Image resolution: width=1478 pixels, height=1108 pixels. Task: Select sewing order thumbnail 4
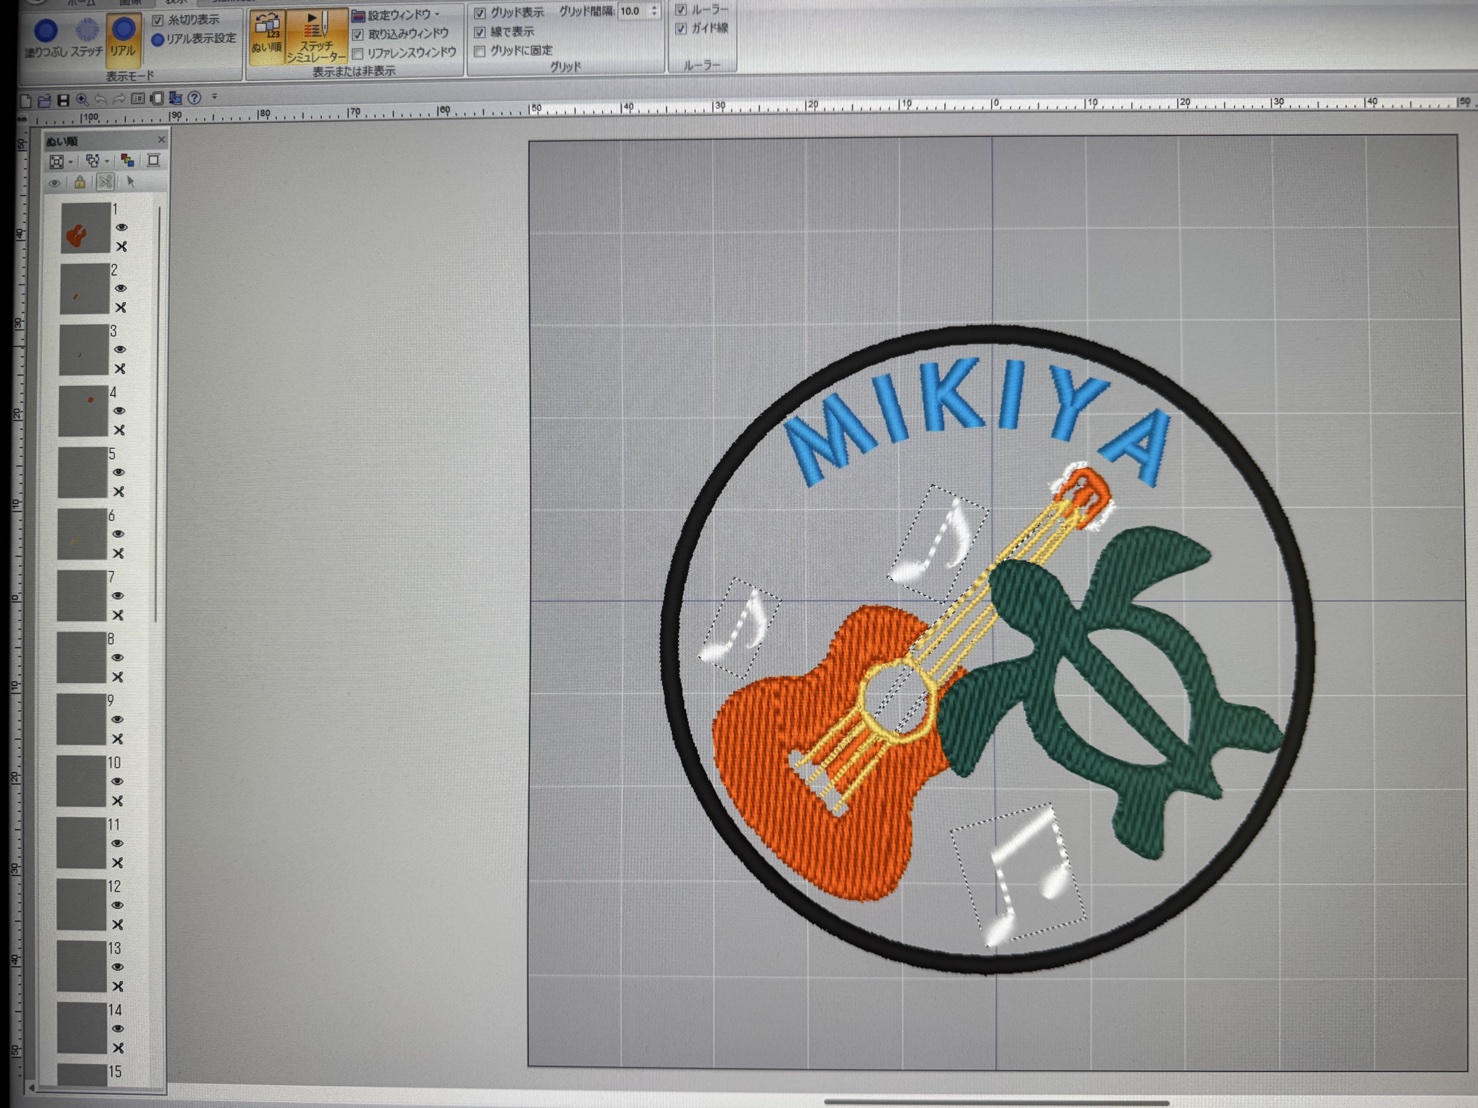[83, 411]
